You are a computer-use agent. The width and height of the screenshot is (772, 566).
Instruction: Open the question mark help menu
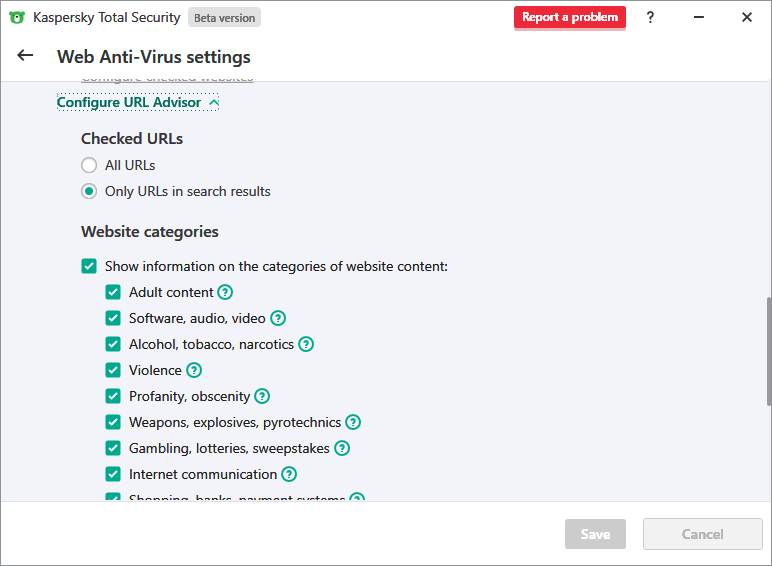650,17
